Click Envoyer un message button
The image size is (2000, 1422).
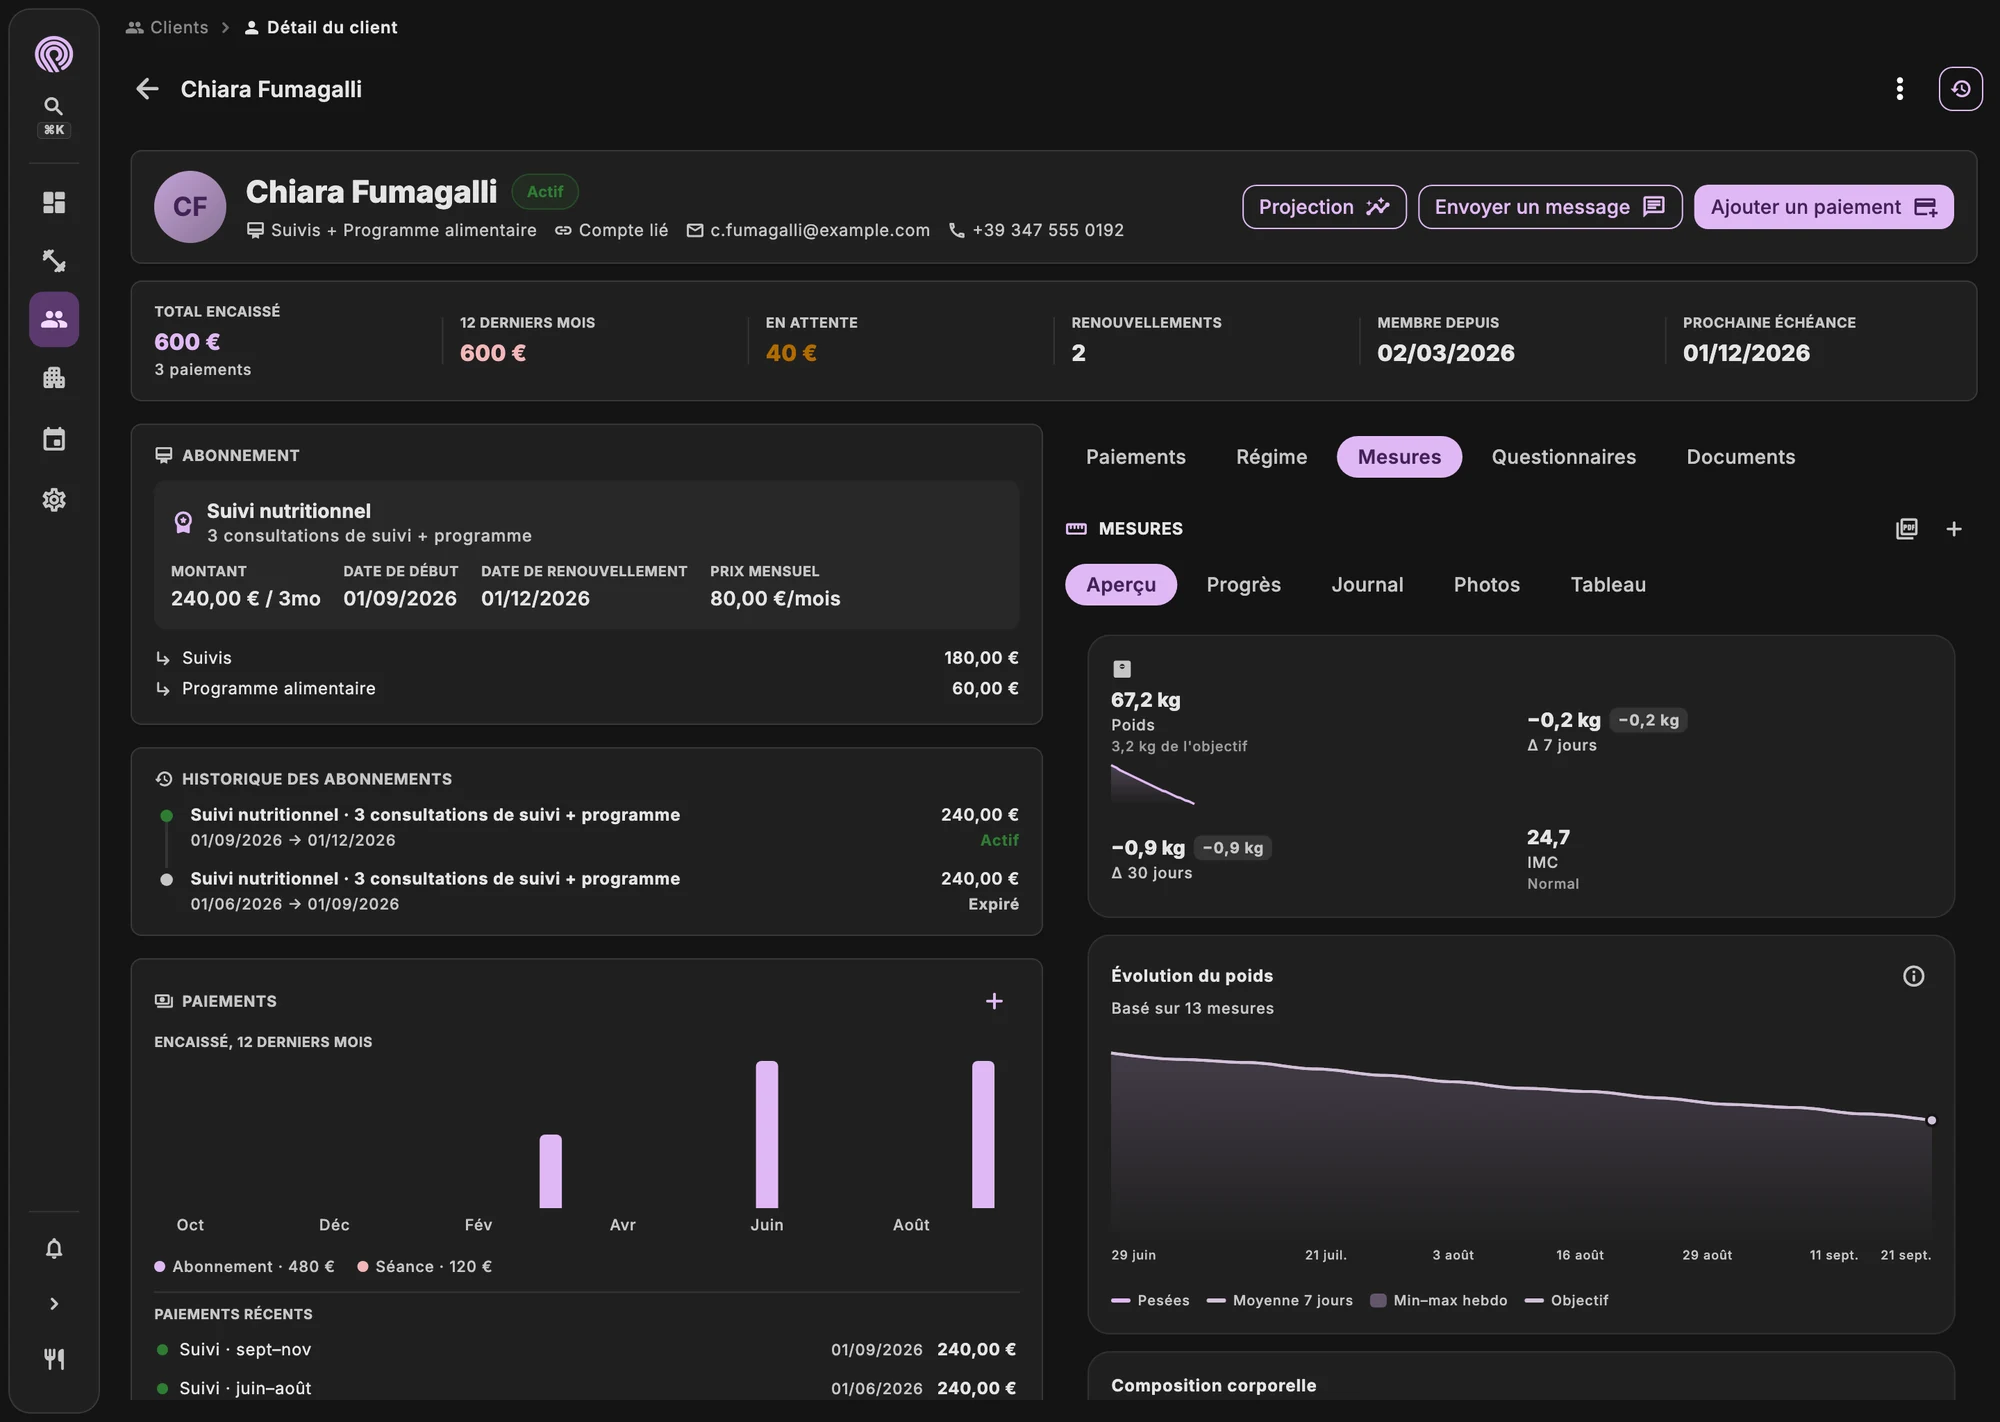pos(1550,207)
